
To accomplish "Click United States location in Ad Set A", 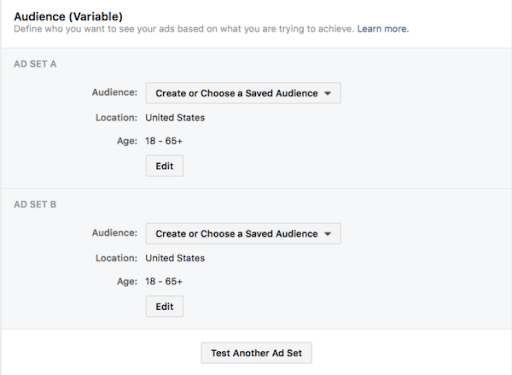I will click(175, 118).
